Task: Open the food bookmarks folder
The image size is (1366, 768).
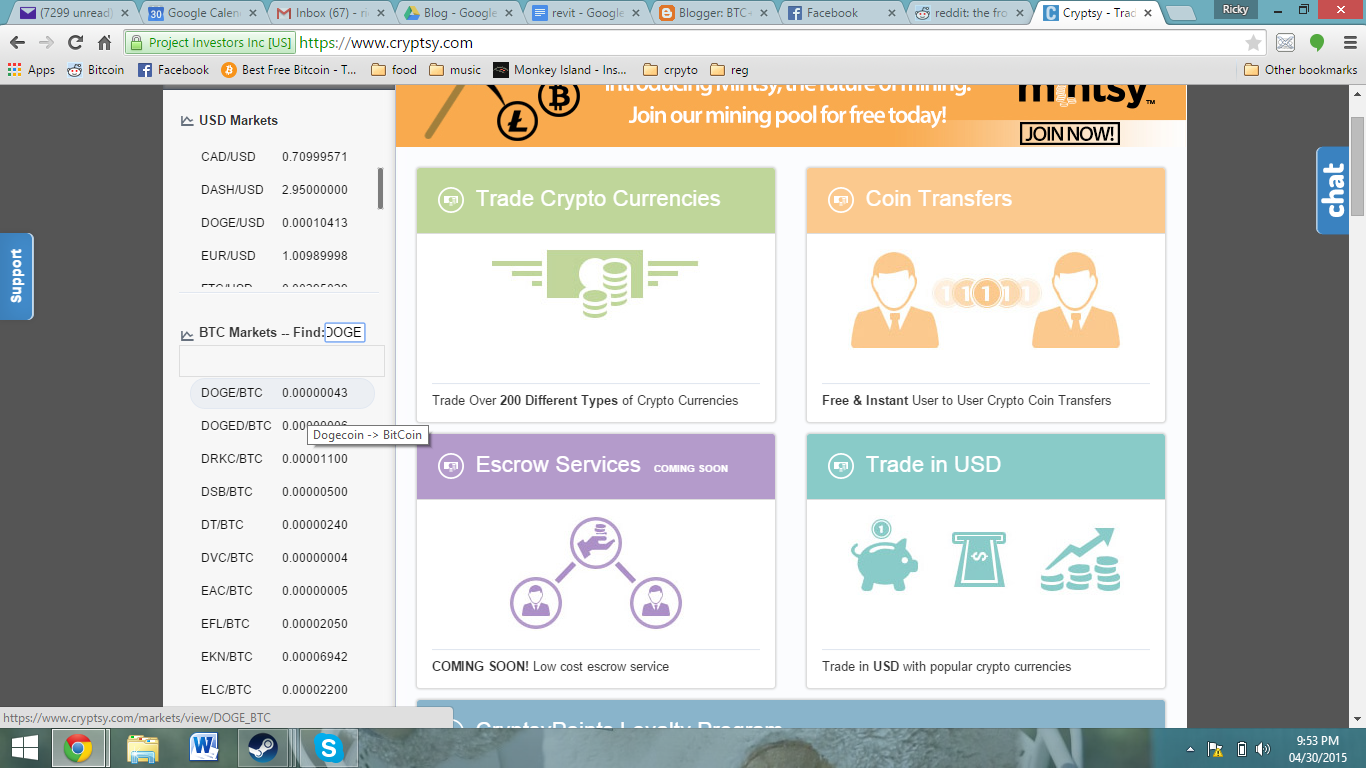Action: [394, 70]
